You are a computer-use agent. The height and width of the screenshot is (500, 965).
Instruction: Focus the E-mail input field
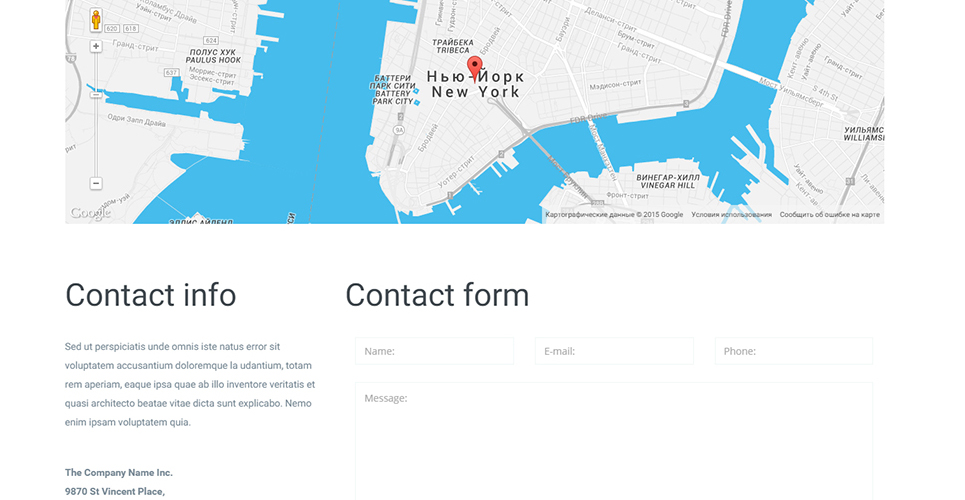[614, 351]
